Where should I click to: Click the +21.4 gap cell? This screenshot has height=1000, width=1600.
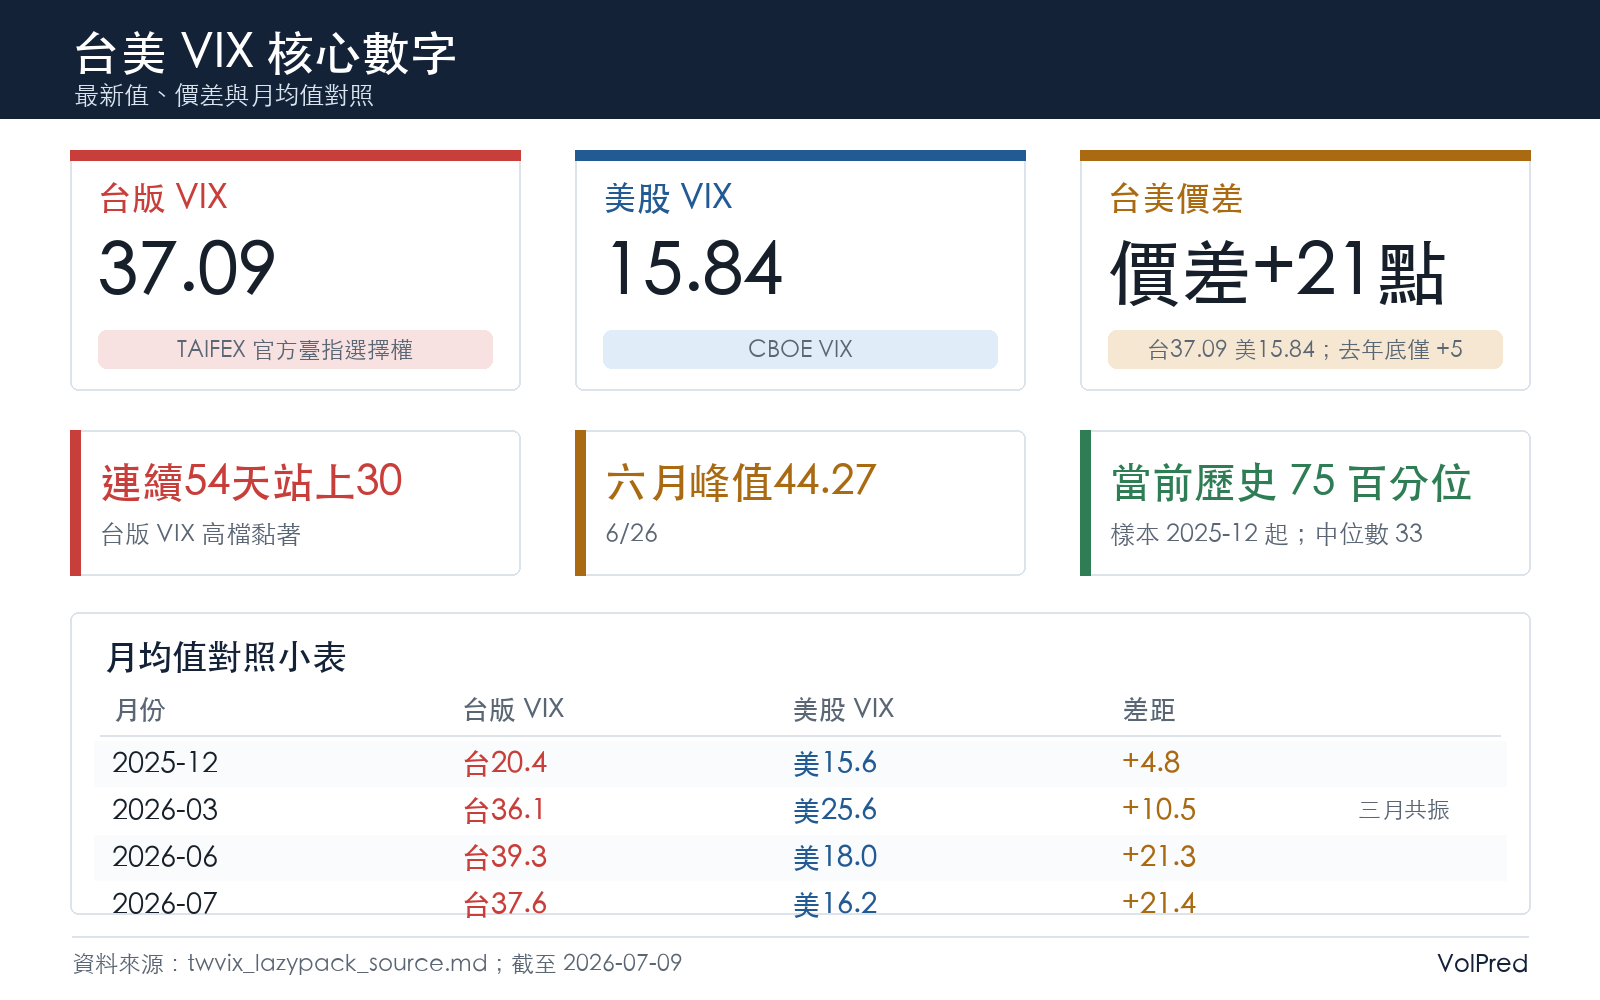(x=1159, y=902)
